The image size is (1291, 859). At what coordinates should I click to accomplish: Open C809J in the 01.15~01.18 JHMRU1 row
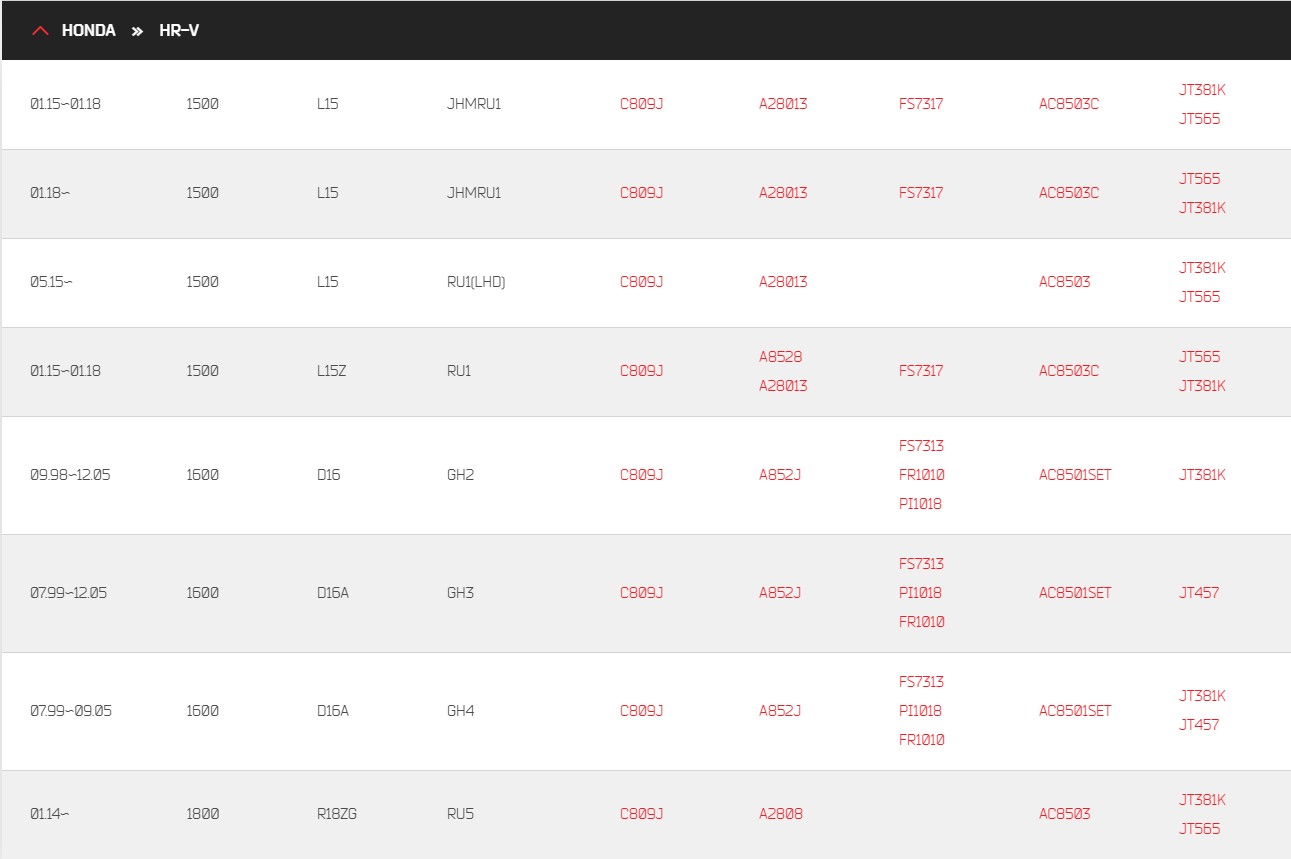pyautogui.click(x=641, y=104)
